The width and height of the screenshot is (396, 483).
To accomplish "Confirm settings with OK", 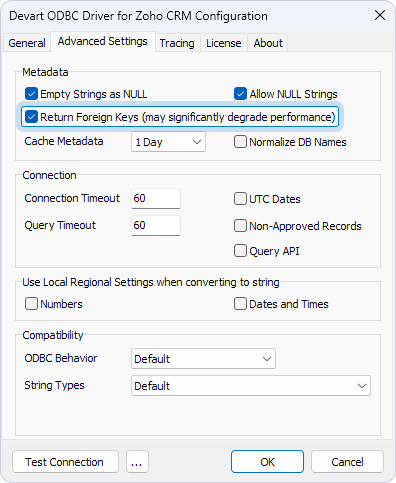I will point(267,462).
